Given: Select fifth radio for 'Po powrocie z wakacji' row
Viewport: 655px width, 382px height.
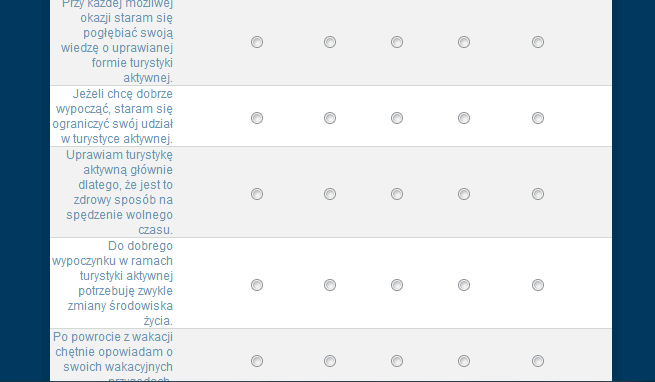Looking at the screenshot, I should 538,361.
